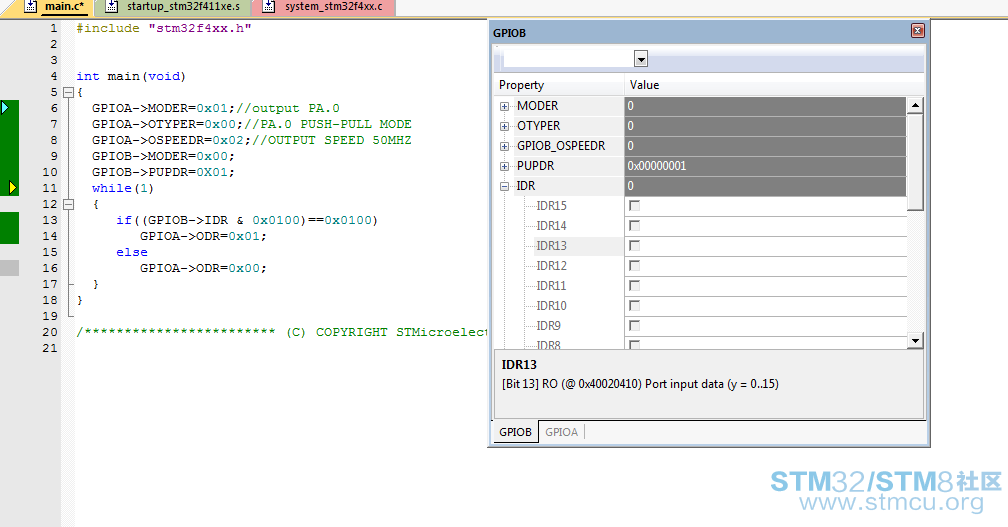Click the file icon on system_stm32f4xx.c tab
Viewport: 1008px width, 527px height.
pos(269,7)
